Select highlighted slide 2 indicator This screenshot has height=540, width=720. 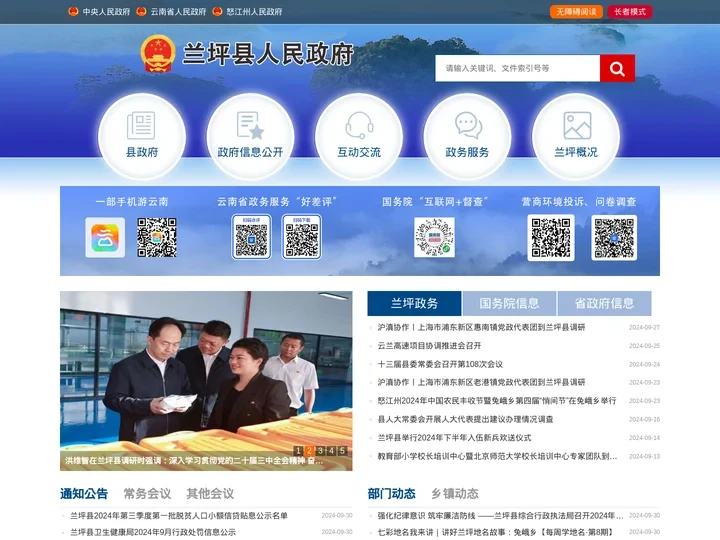(309, 450)
